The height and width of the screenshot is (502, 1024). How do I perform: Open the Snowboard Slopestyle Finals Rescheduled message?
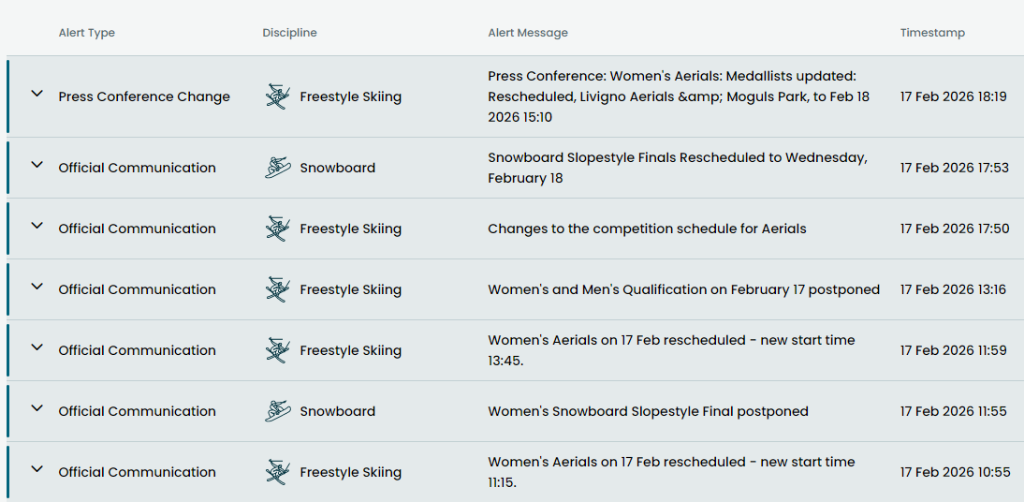(677, 167)
